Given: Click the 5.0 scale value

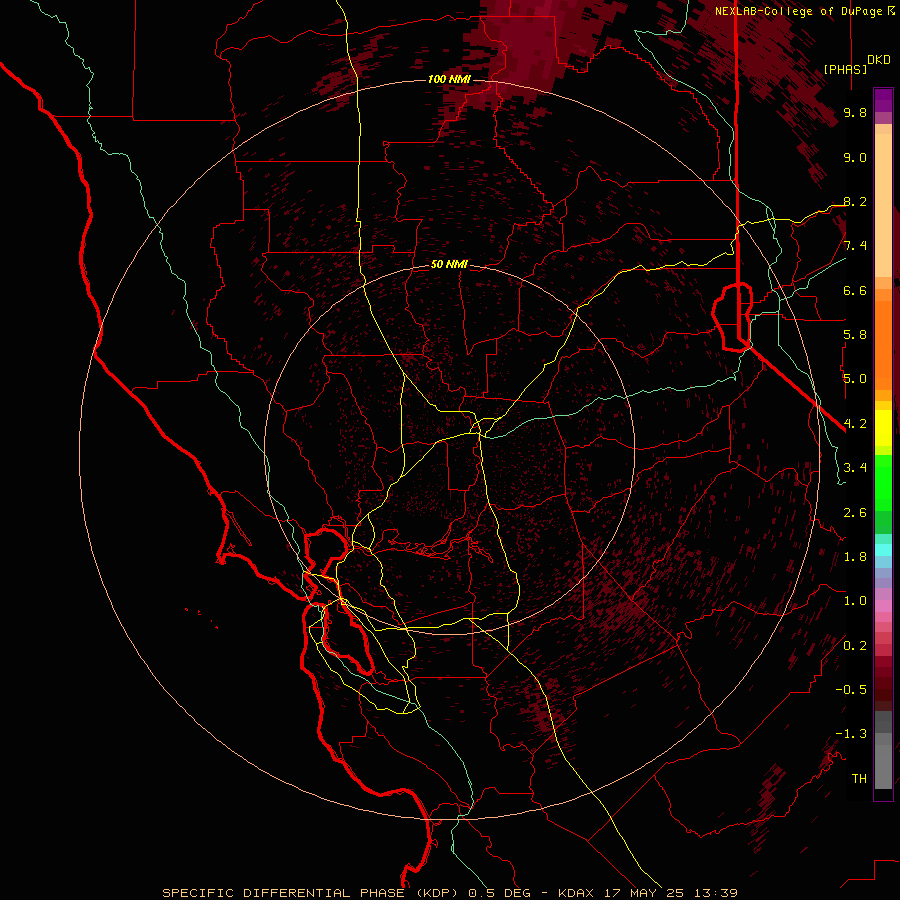Looking at the screenshot, I should coord(855,379).
